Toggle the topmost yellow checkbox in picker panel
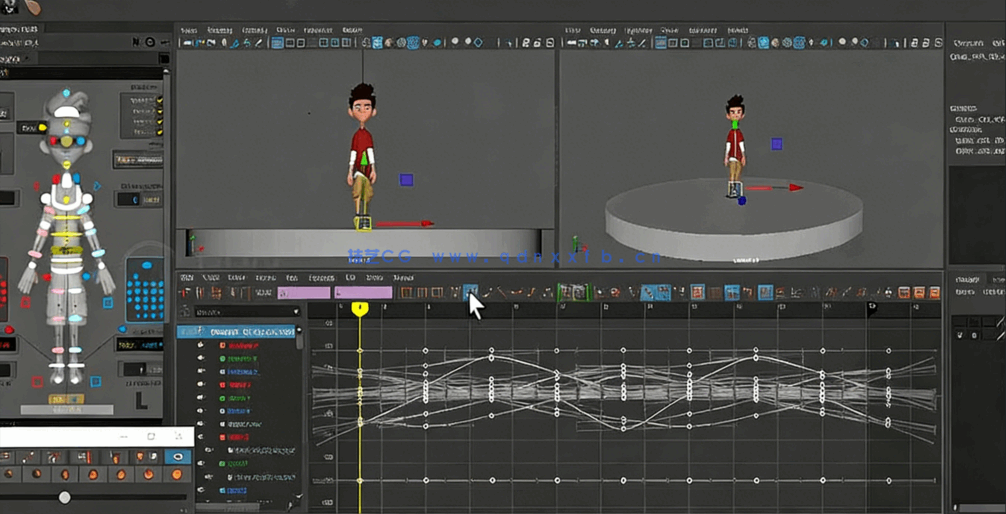This screenshot has width=1006, height=514. (x=159, y=101)
